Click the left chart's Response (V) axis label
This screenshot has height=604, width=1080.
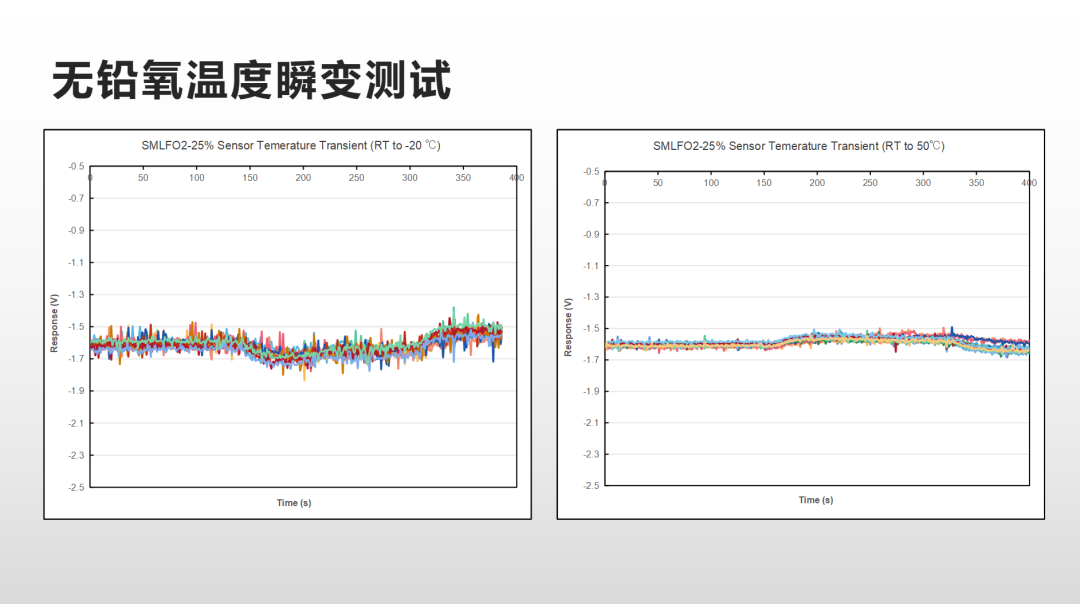[55, 322]
